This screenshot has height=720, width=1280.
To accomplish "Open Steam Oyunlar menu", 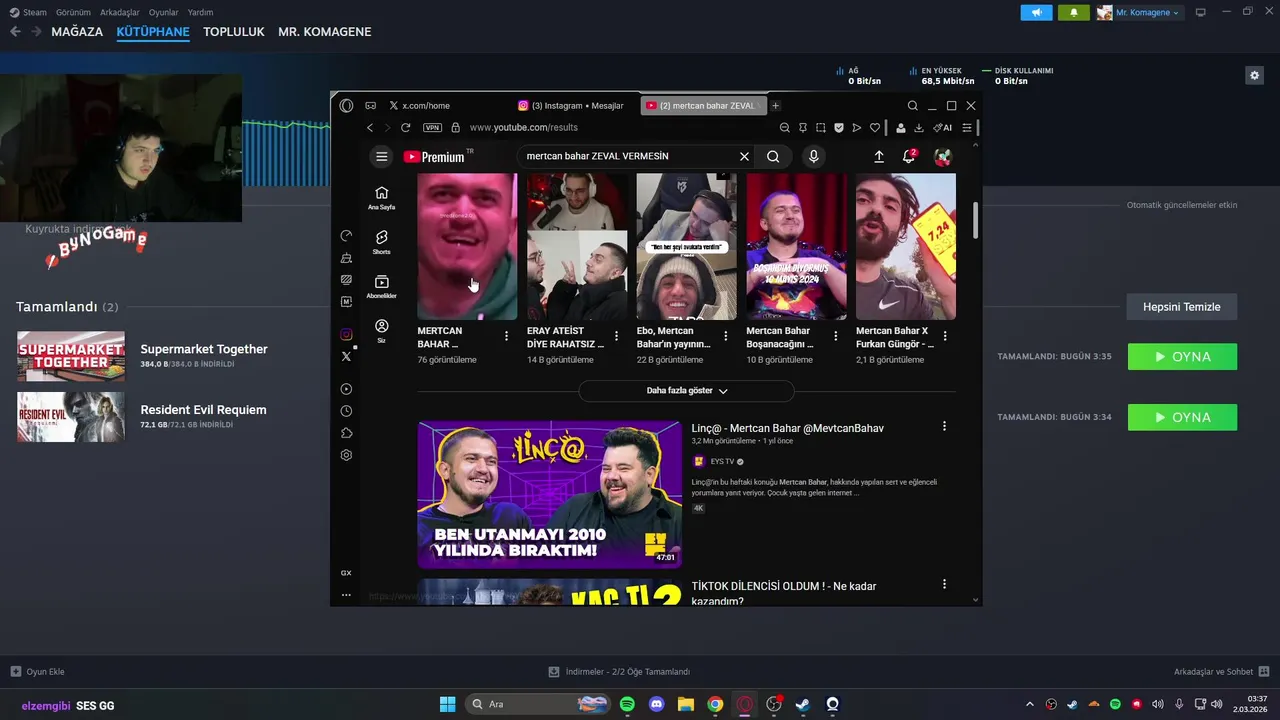I will pyautogui.click(x=164, y=12).
